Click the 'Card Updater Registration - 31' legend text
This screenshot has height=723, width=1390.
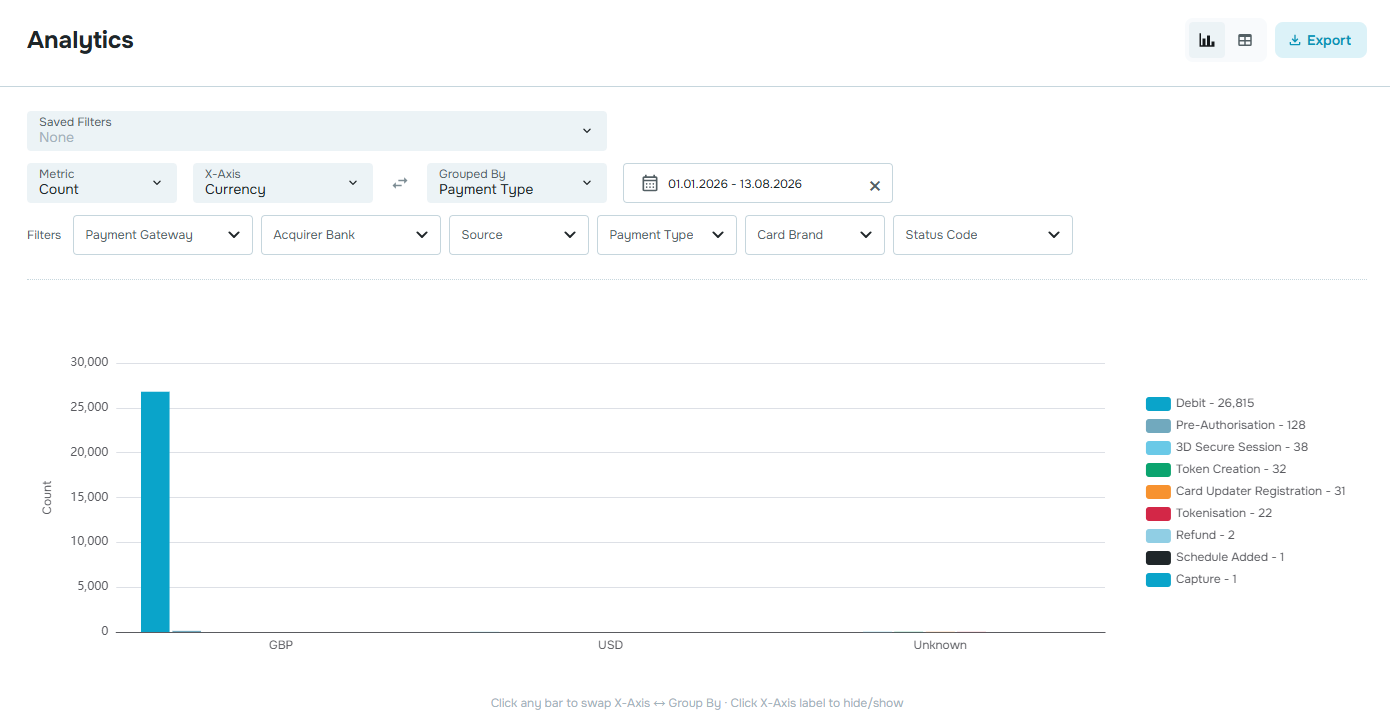pyautogui.click(x=1261, y=491)
